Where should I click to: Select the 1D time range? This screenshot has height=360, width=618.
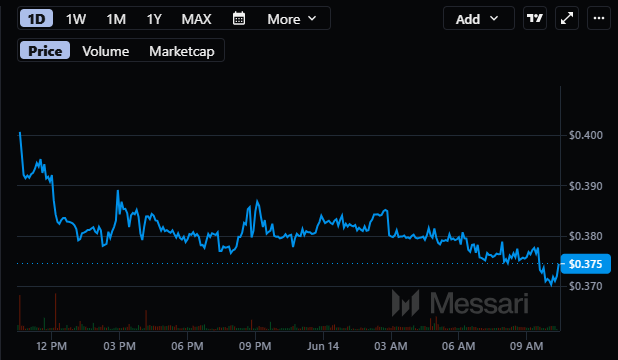[x=36, y=19]
